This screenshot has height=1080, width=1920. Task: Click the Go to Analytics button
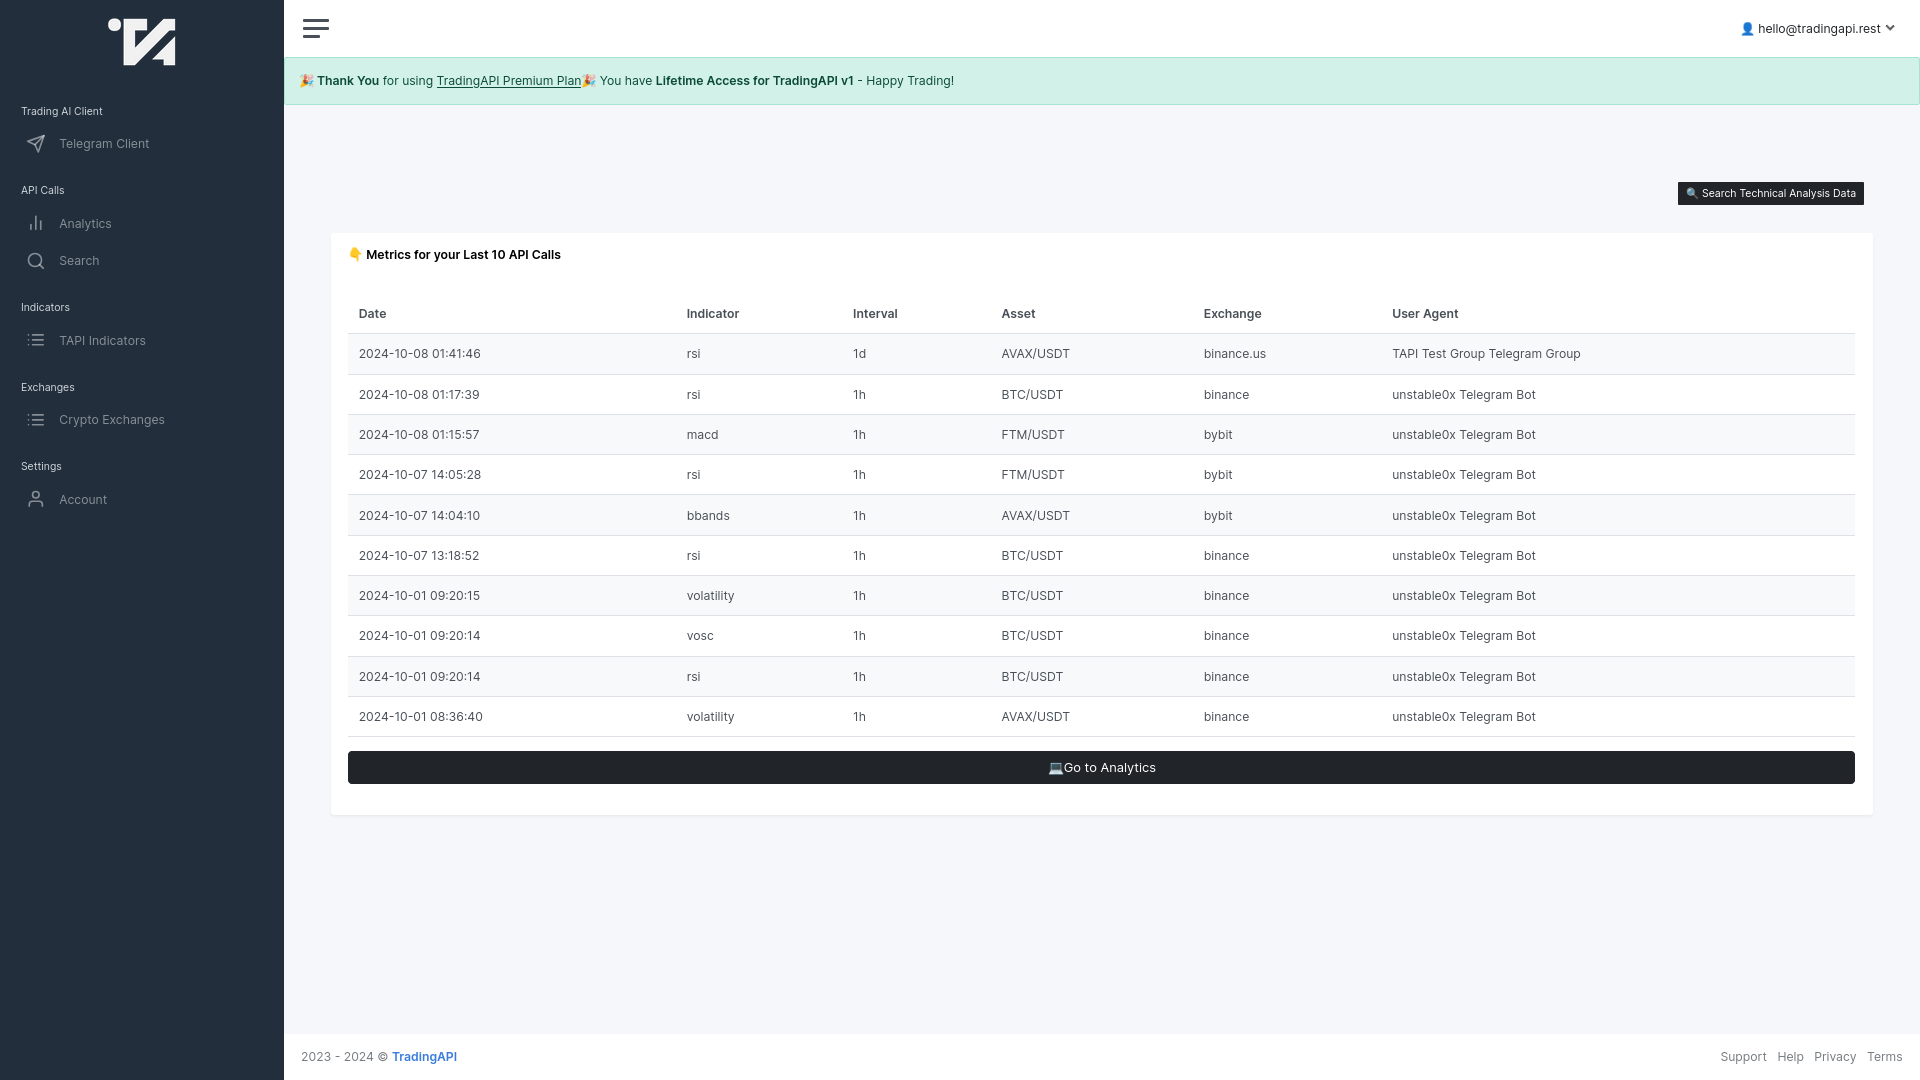click(1101, 768)
